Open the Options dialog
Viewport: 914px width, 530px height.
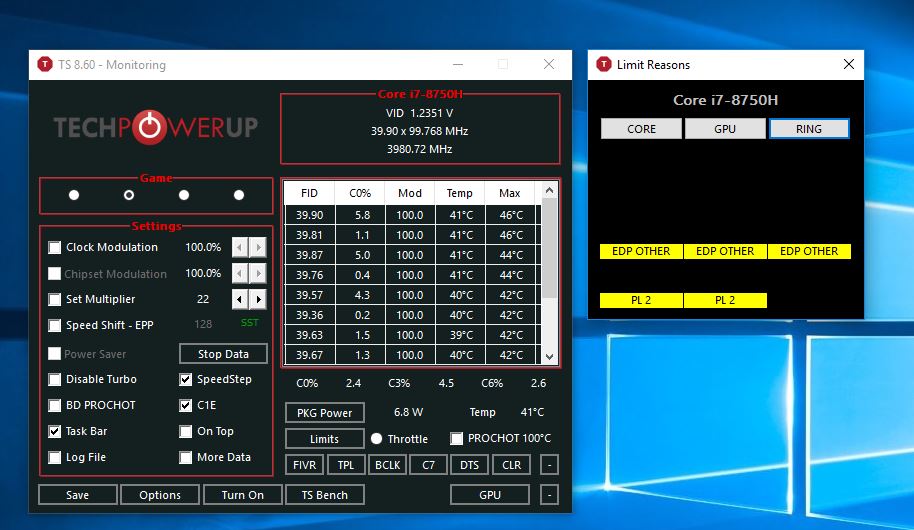[x=160, y=494]
